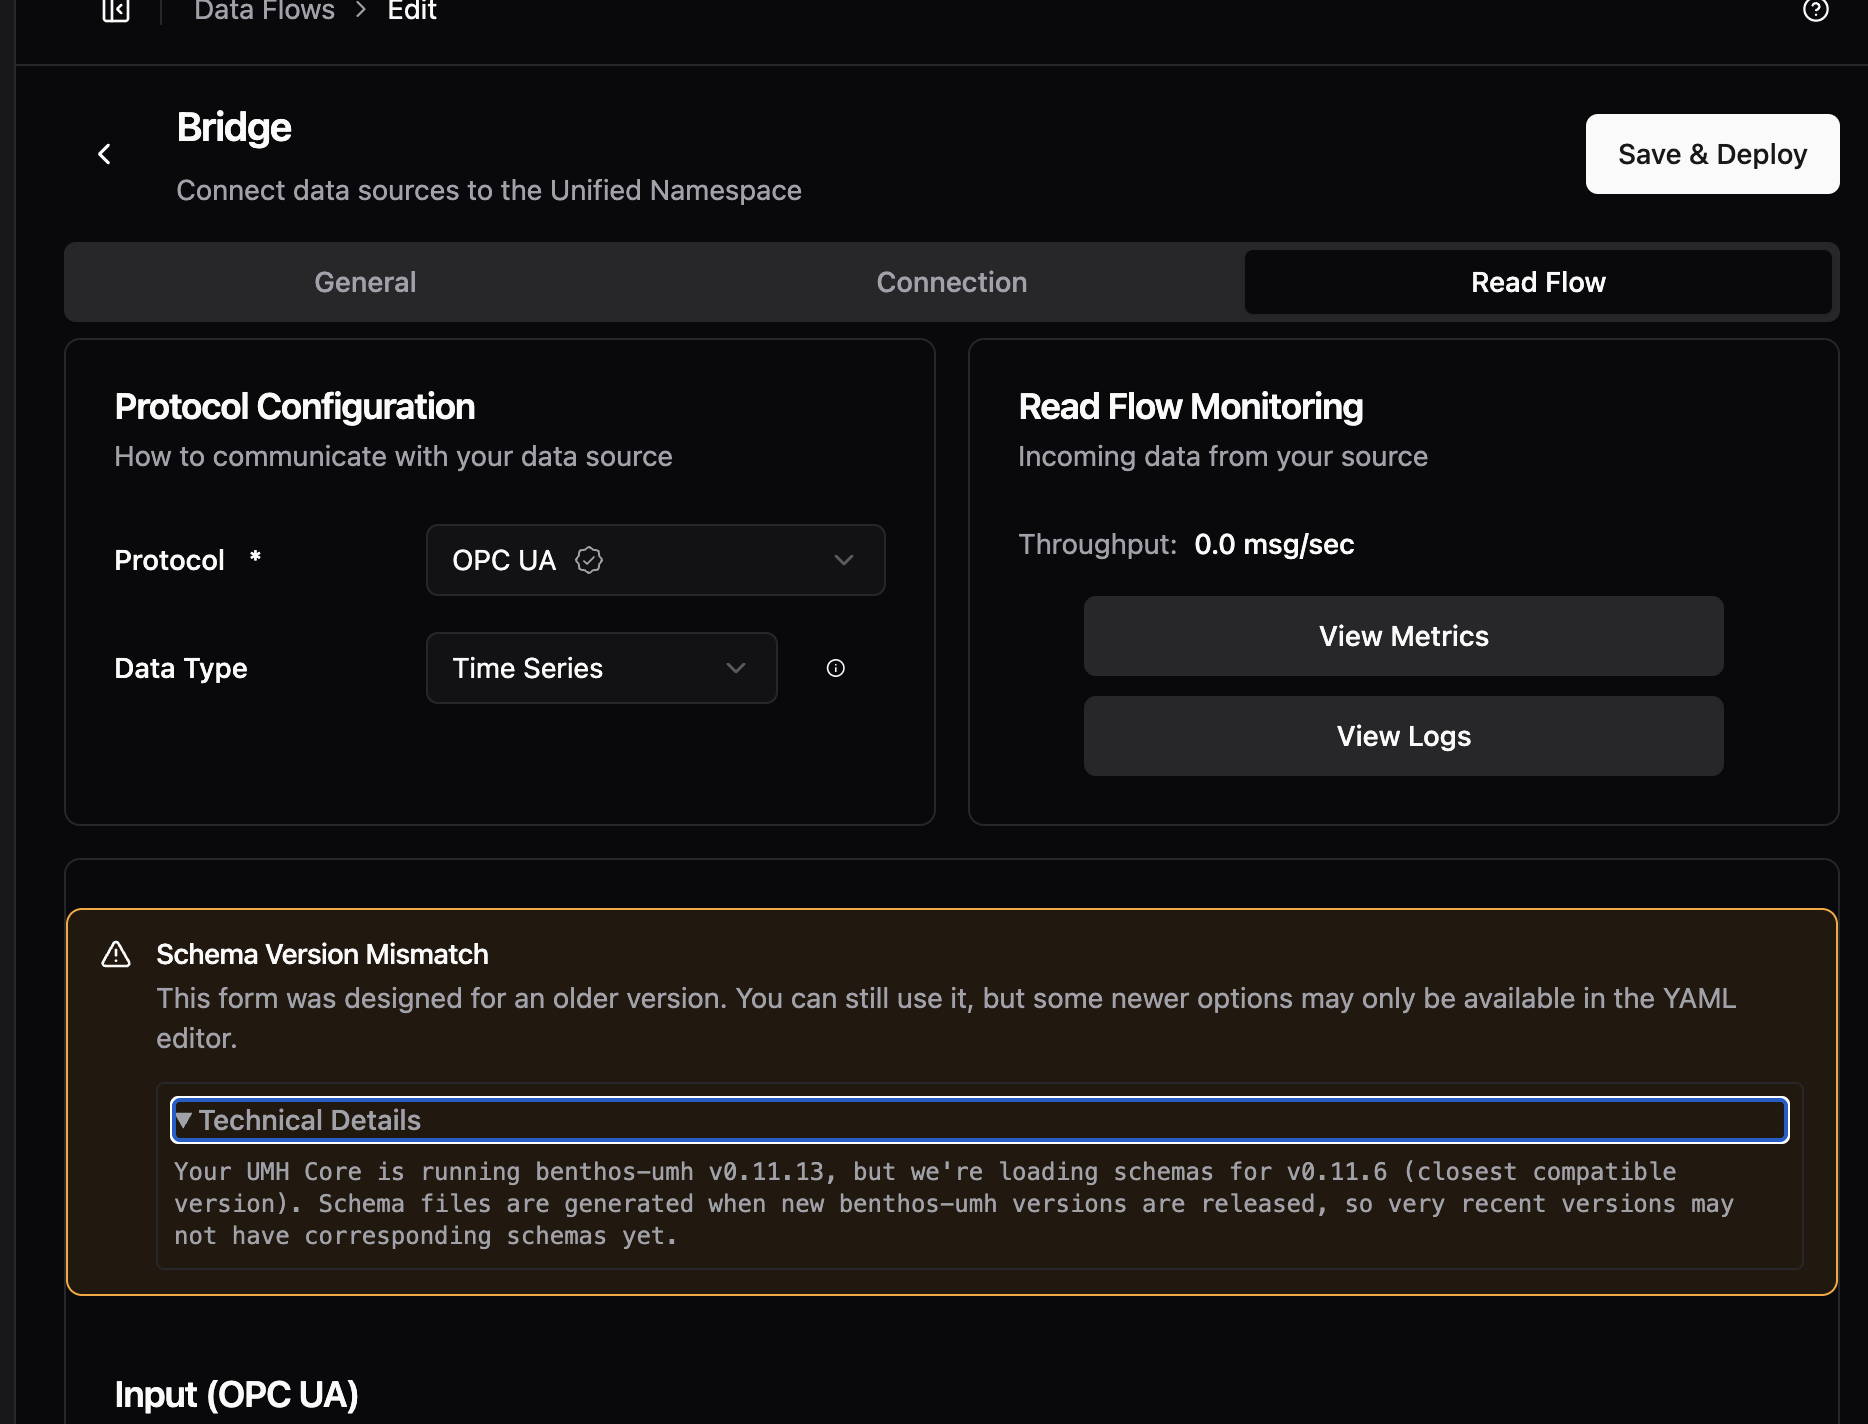The width and height of the screenshot is (1868, 1424).
Task: Click the benthos-umh version details text
Action: (x=954, y=1203)
